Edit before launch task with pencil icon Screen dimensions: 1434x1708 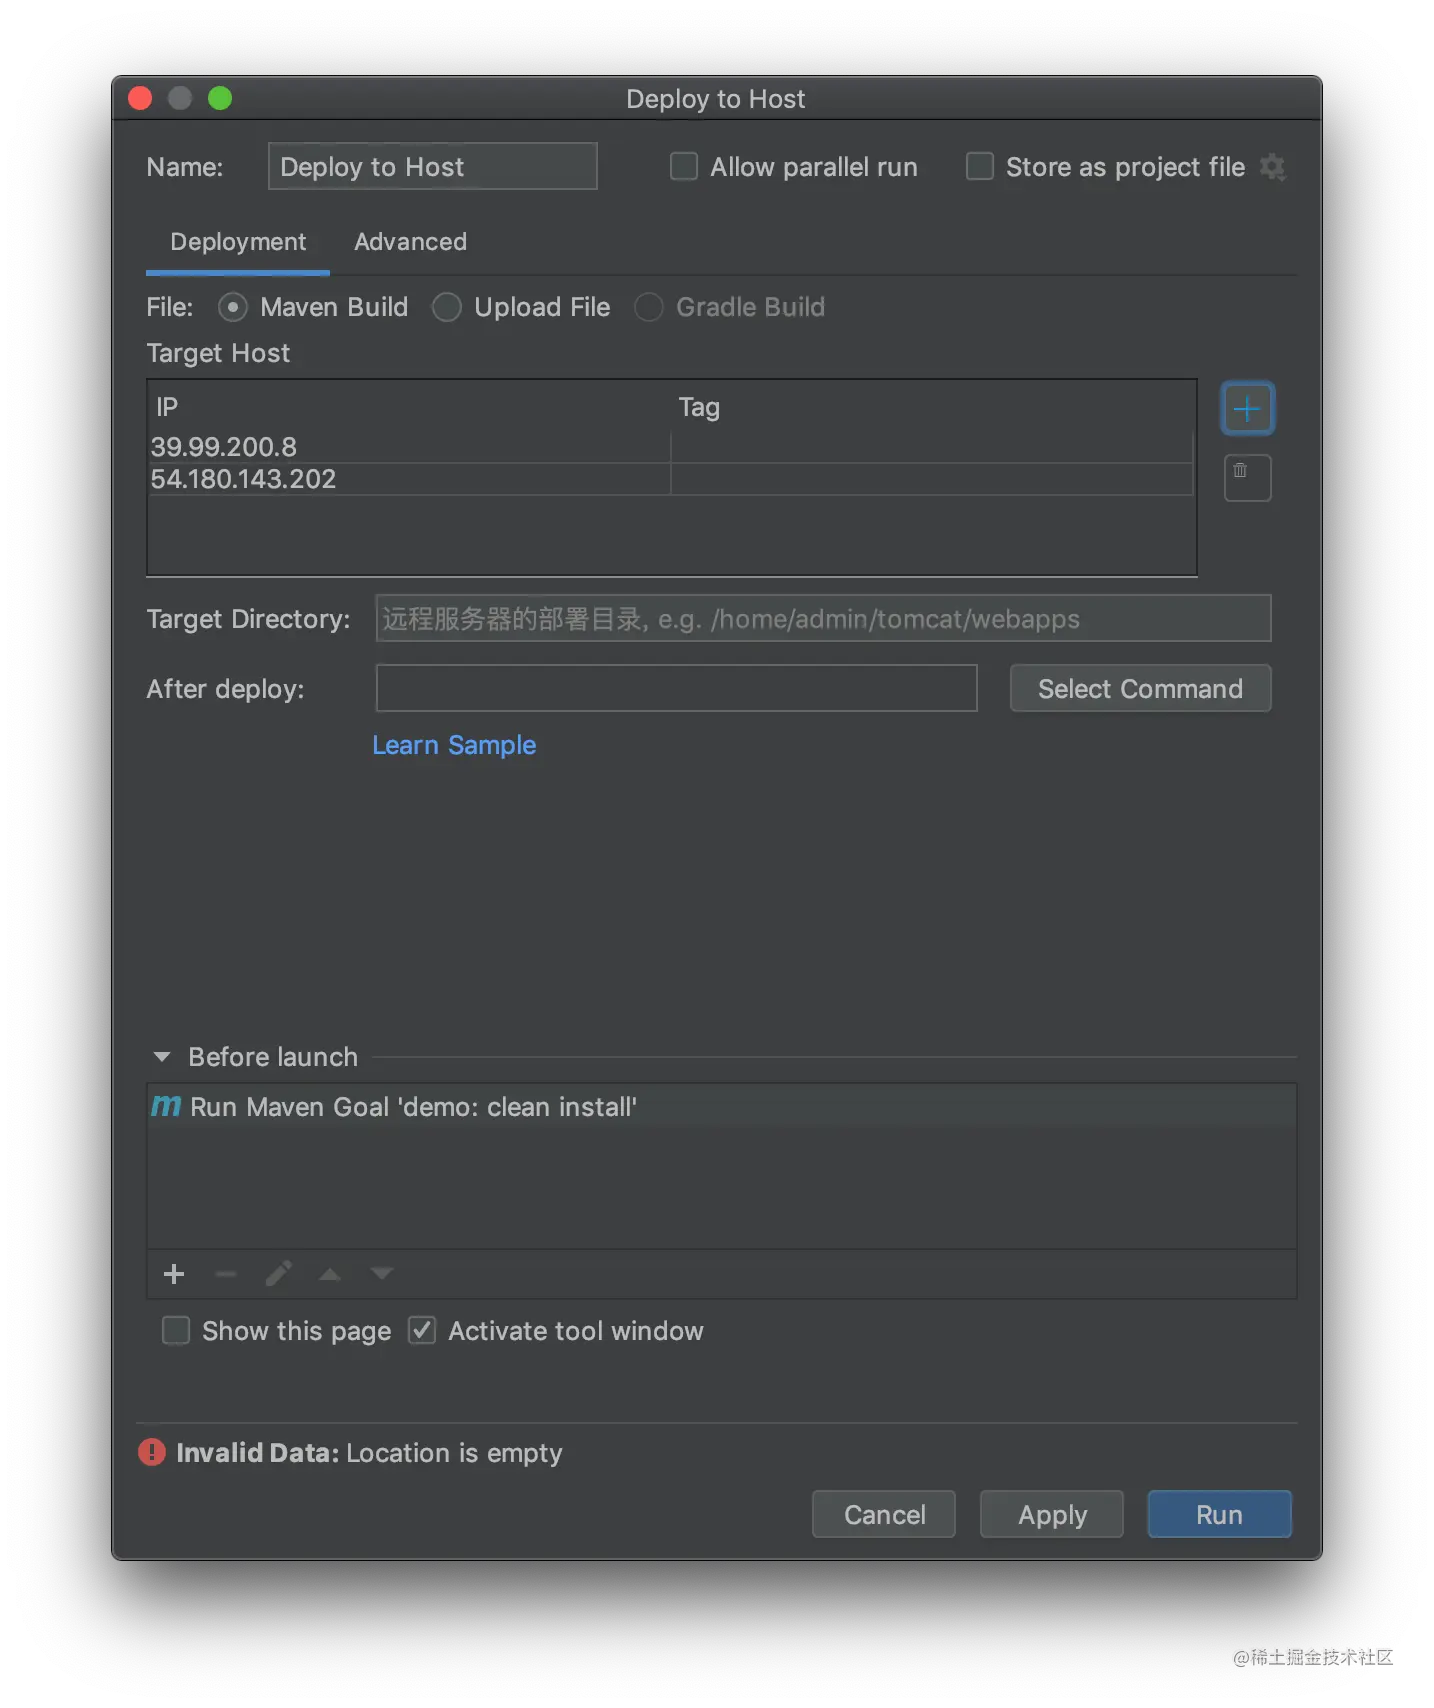[x=278, y=1274]
